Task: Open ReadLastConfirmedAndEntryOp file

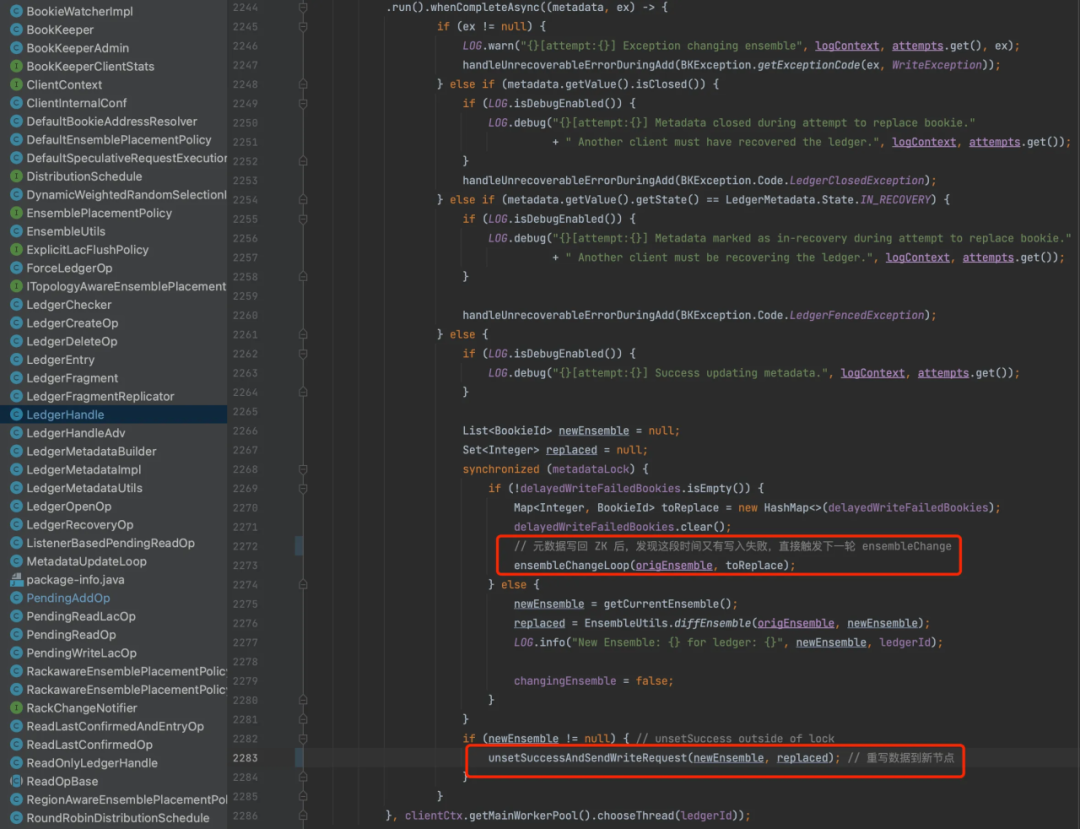Action: (x=115, y=726)
